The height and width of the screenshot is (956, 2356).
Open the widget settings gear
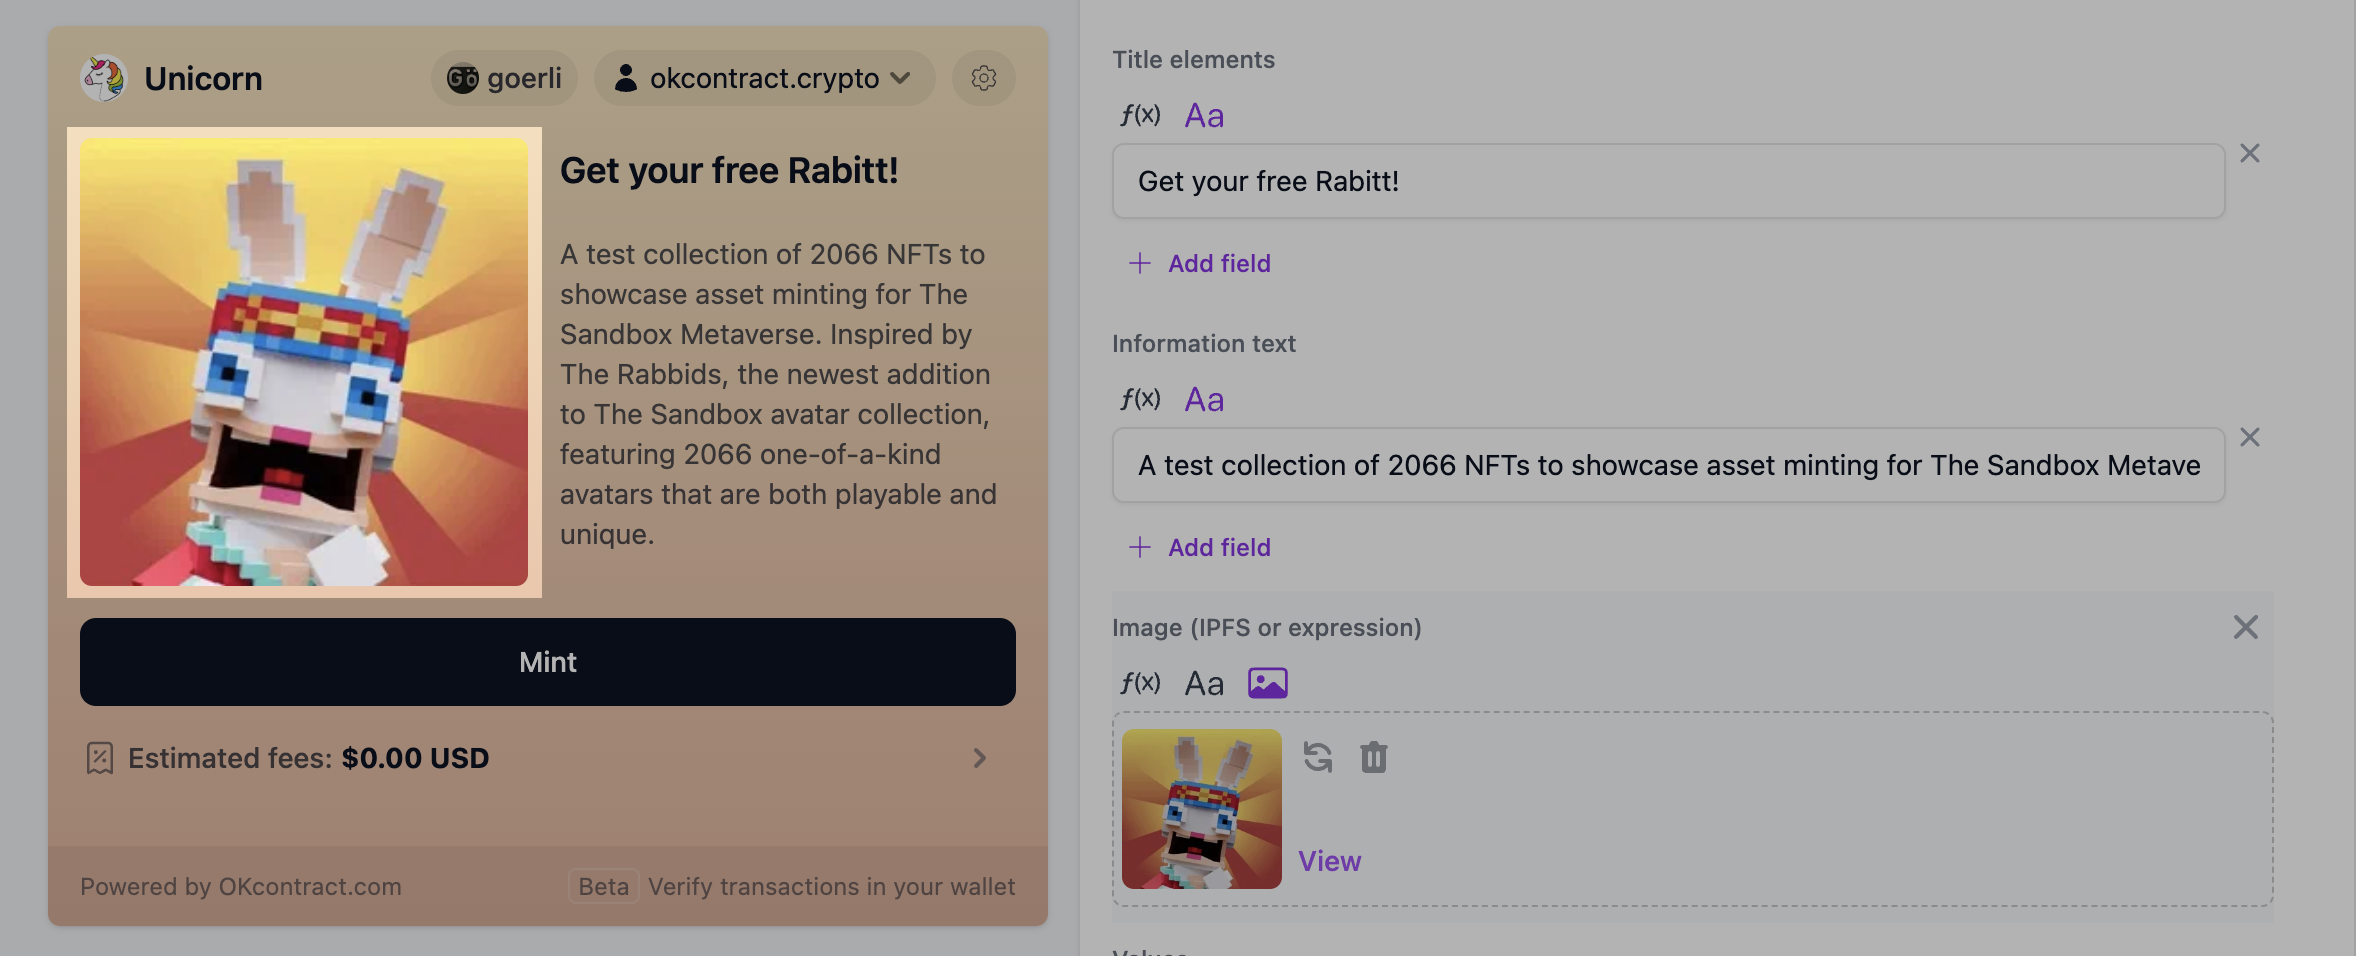(x=983, y=77)
